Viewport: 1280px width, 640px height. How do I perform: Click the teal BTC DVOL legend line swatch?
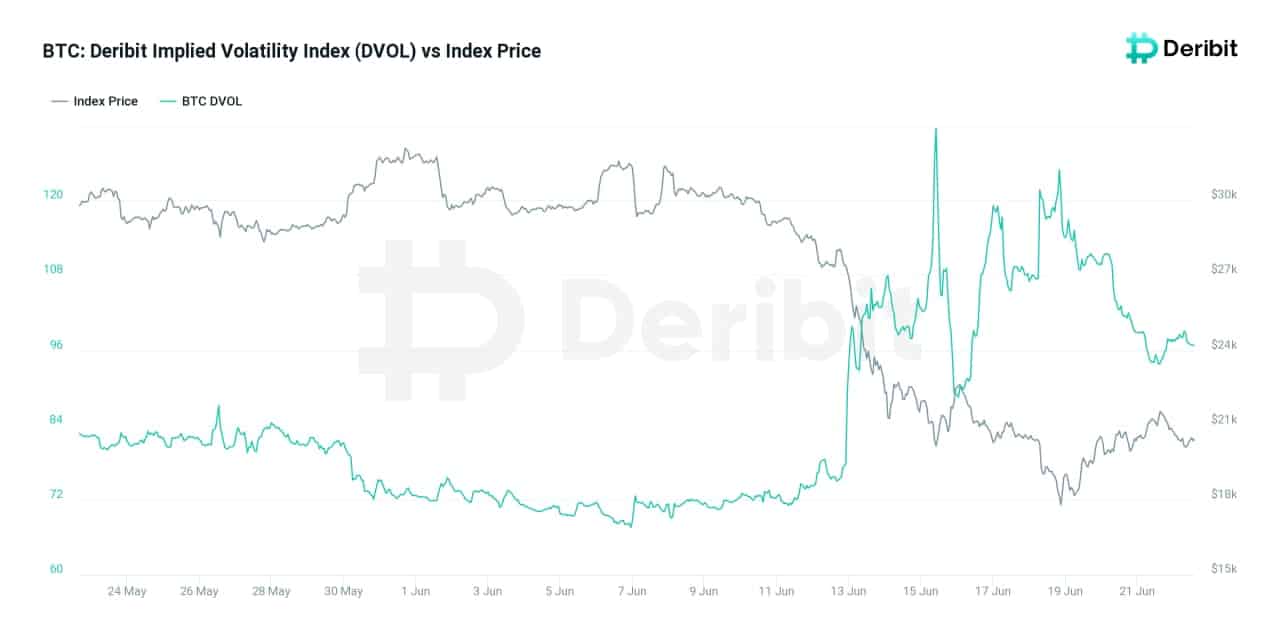pos(167,101)
